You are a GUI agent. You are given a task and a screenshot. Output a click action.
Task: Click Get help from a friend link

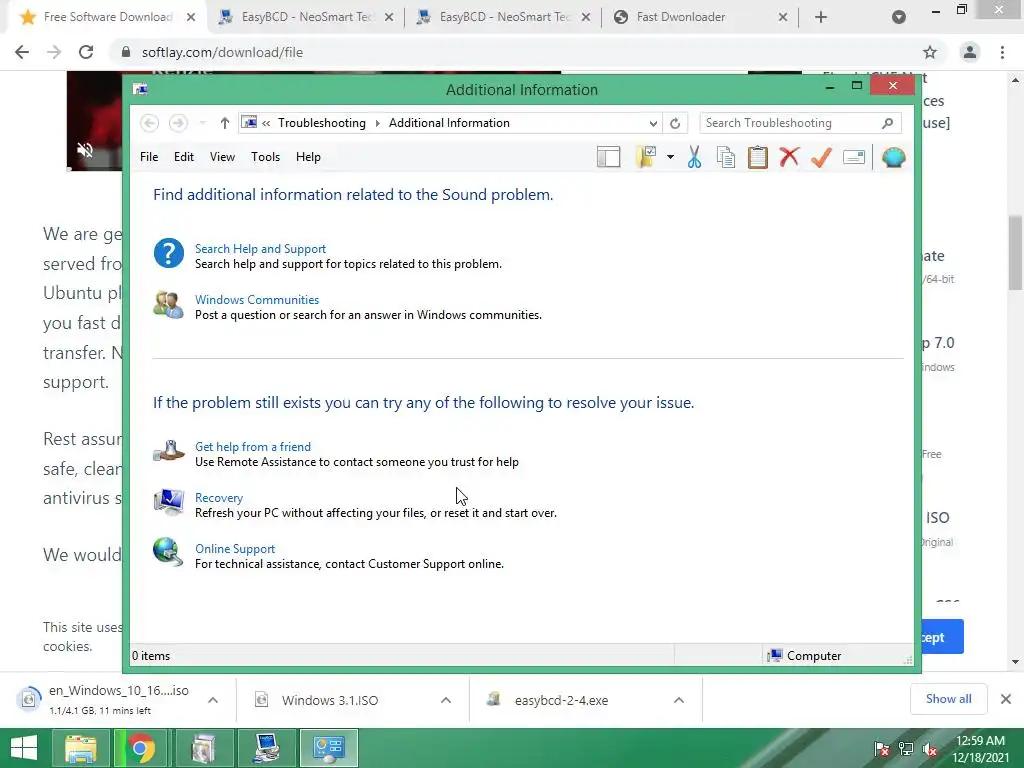click(253, 447)
